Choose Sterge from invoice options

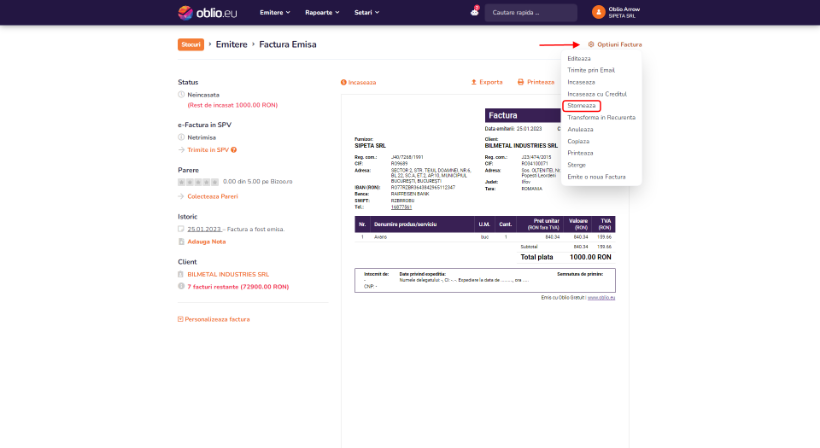pyautogui.click(x=579, y=164)
